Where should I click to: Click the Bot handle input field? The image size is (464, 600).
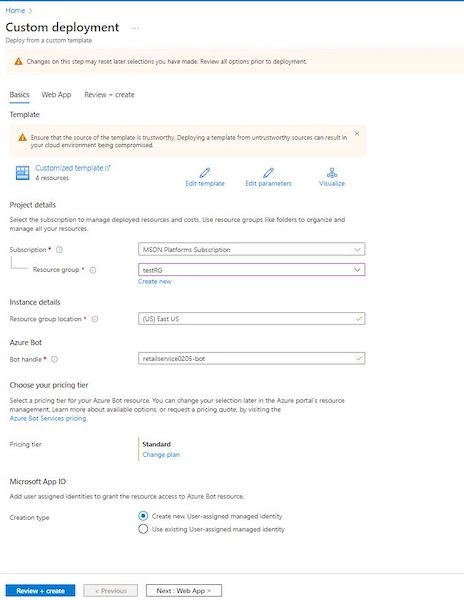click(251, 359)
